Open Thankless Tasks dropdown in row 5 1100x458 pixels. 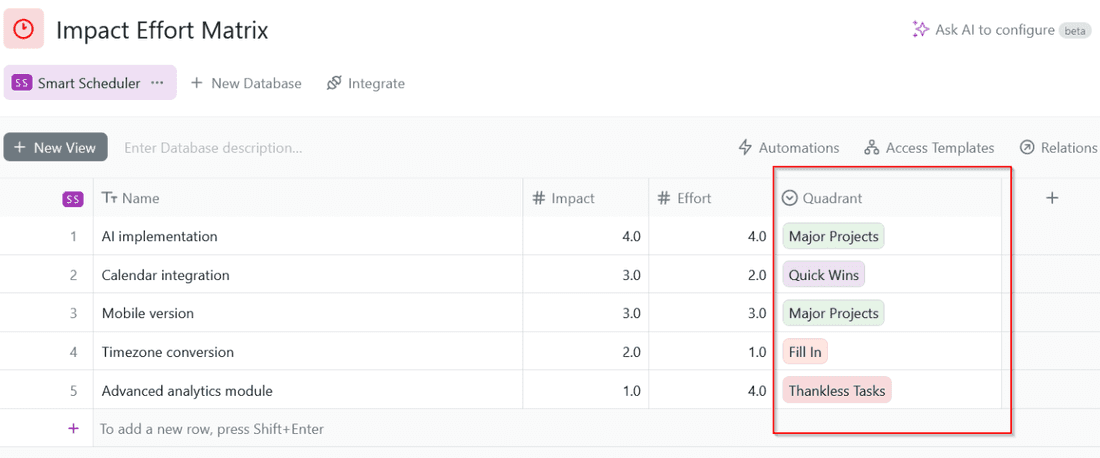point(836,391)
